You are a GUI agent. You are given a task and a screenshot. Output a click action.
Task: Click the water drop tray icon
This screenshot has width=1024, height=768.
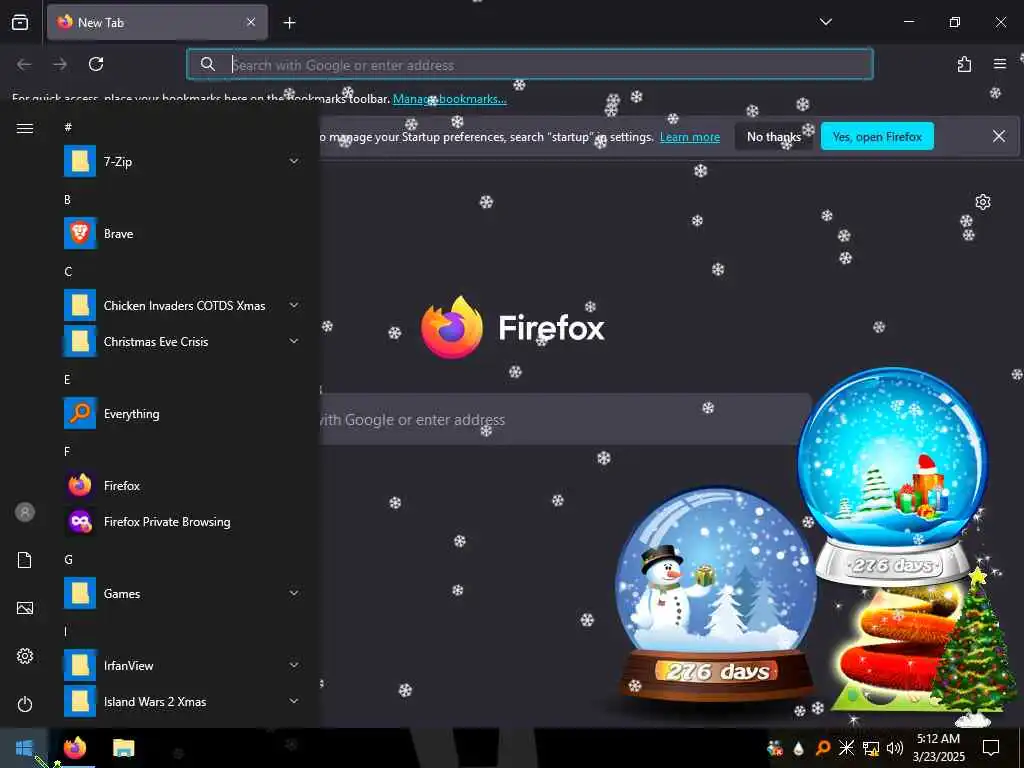799,748
